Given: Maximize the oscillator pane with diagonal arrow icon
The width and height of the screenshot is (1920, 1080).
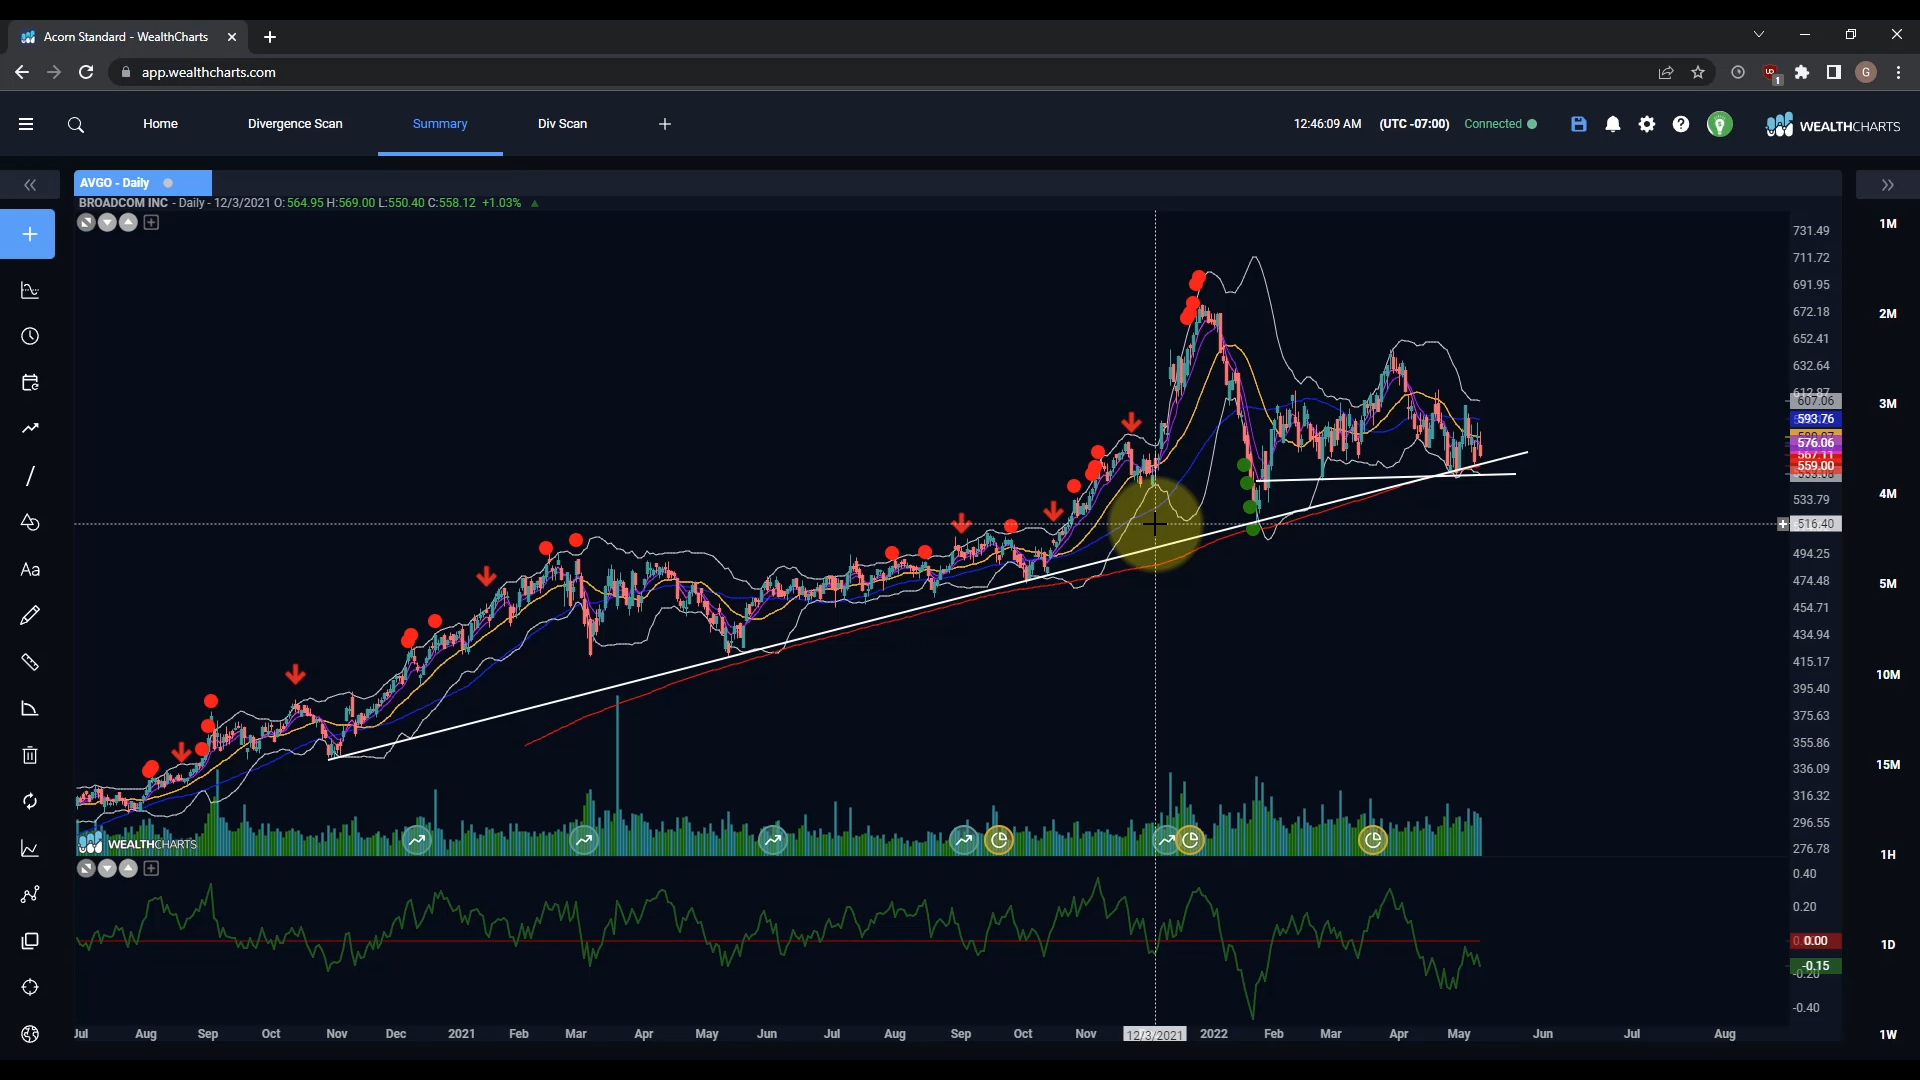Looking at the screenshot, I should [86, 868].
